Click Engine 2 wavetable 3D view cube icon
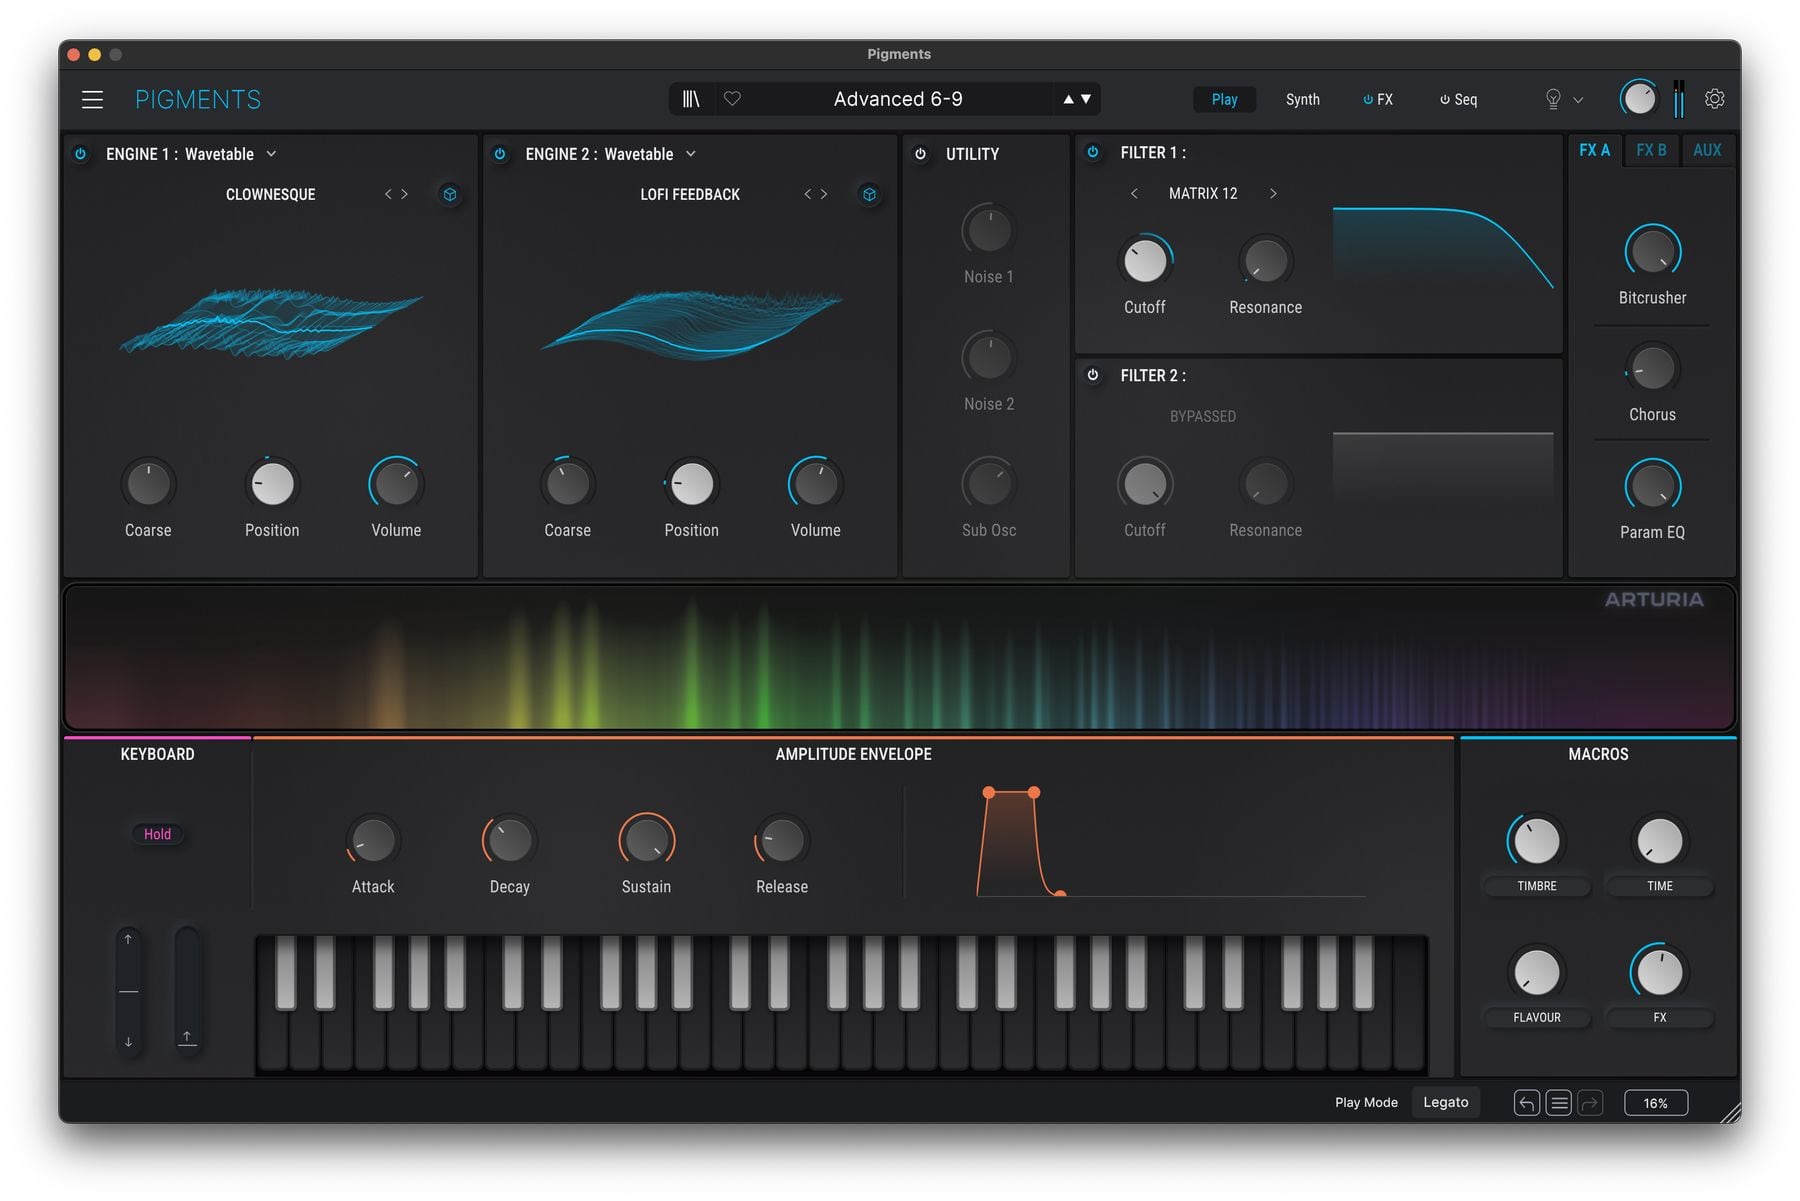 (x=869, y=194)
